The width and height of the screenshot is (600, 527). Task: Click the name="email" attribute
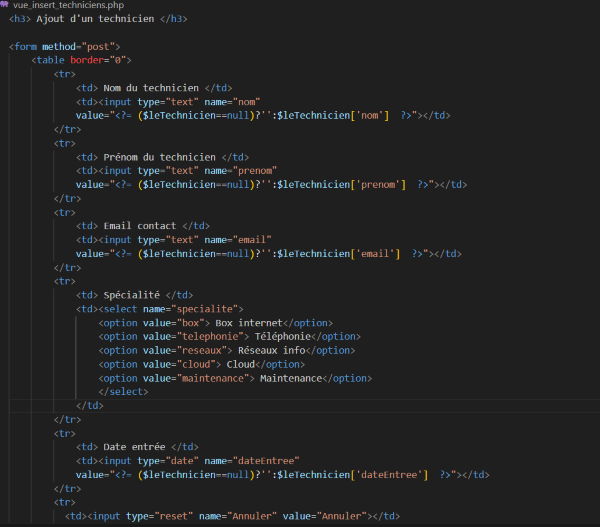(x=238, y=240)
